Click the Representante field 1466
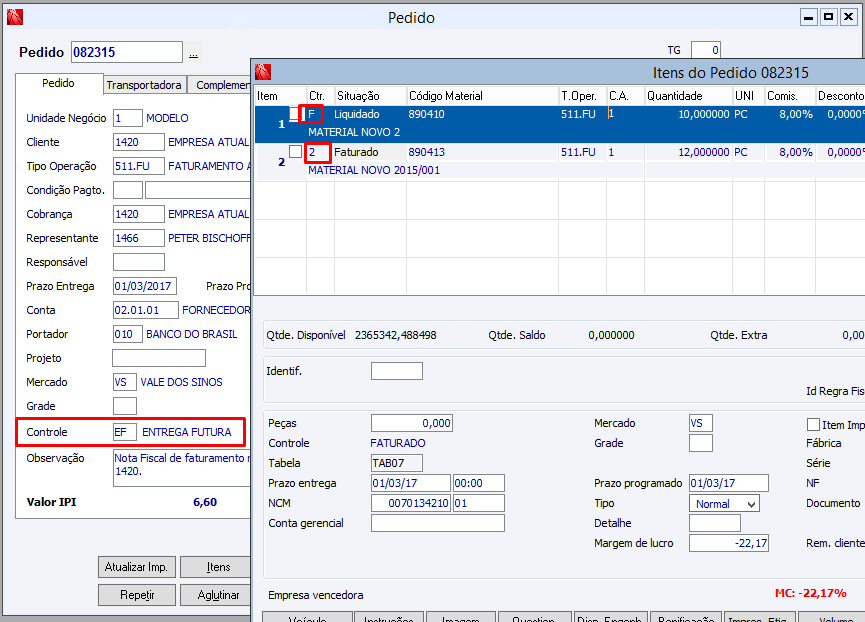 click(x=138, y=238)
